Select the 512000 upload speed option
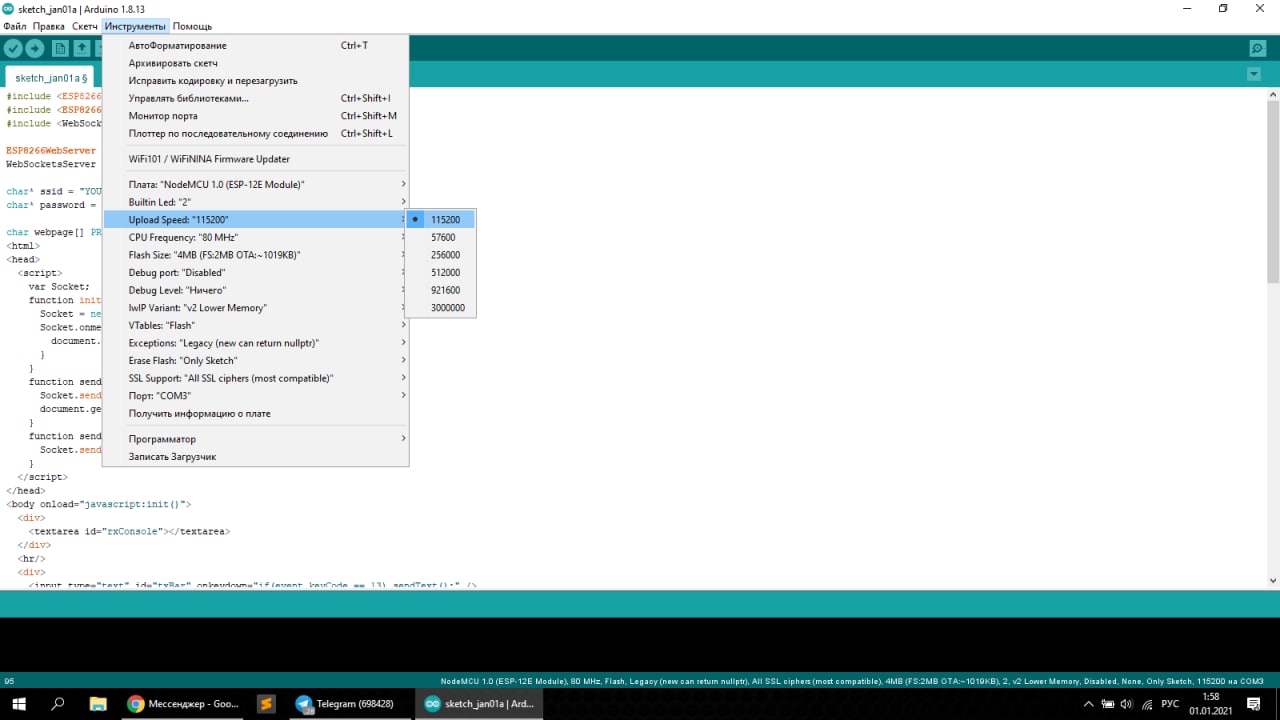The image size is (1280, 720). (441, 272)
